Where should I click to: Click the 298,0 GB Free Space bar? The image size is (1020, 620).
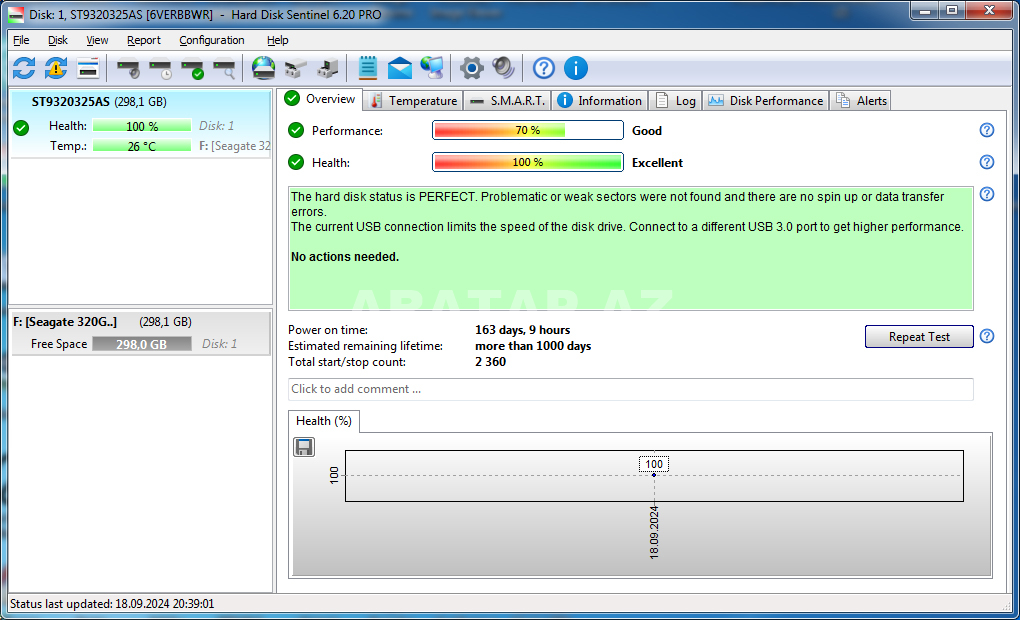pyautogui.click(x=142, y=344)
